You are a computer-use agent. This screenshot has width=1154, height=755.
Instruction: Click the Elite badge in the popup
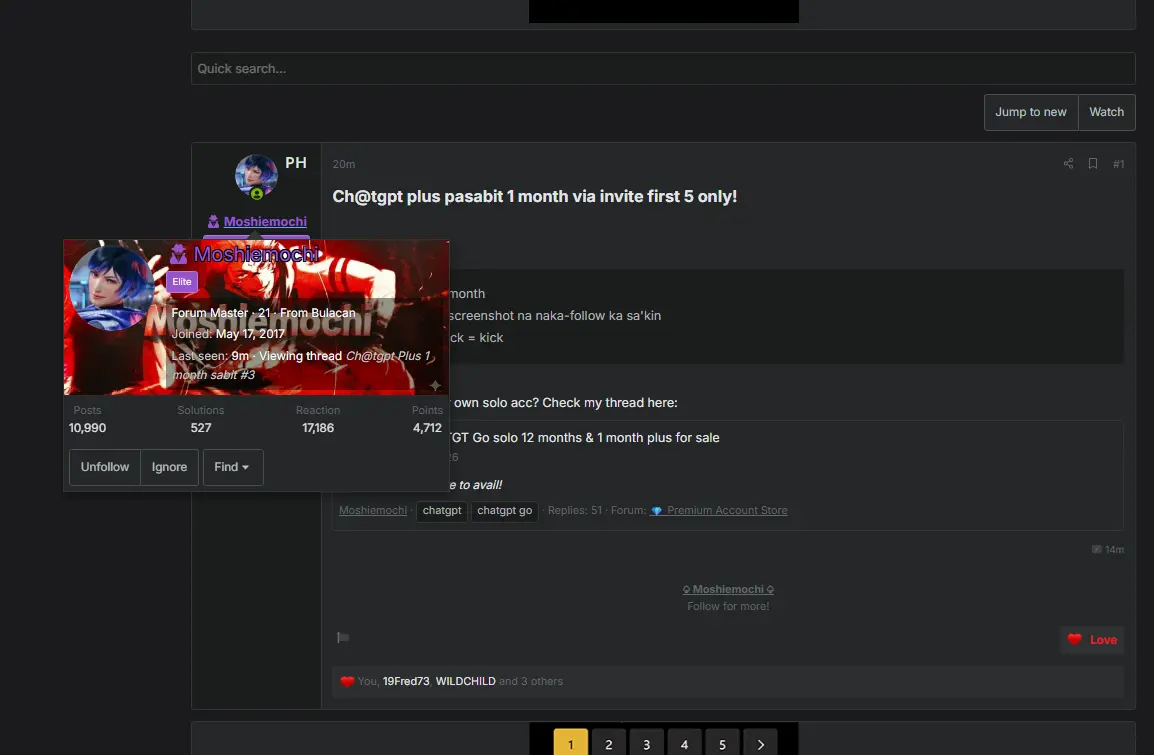point(182,282)
